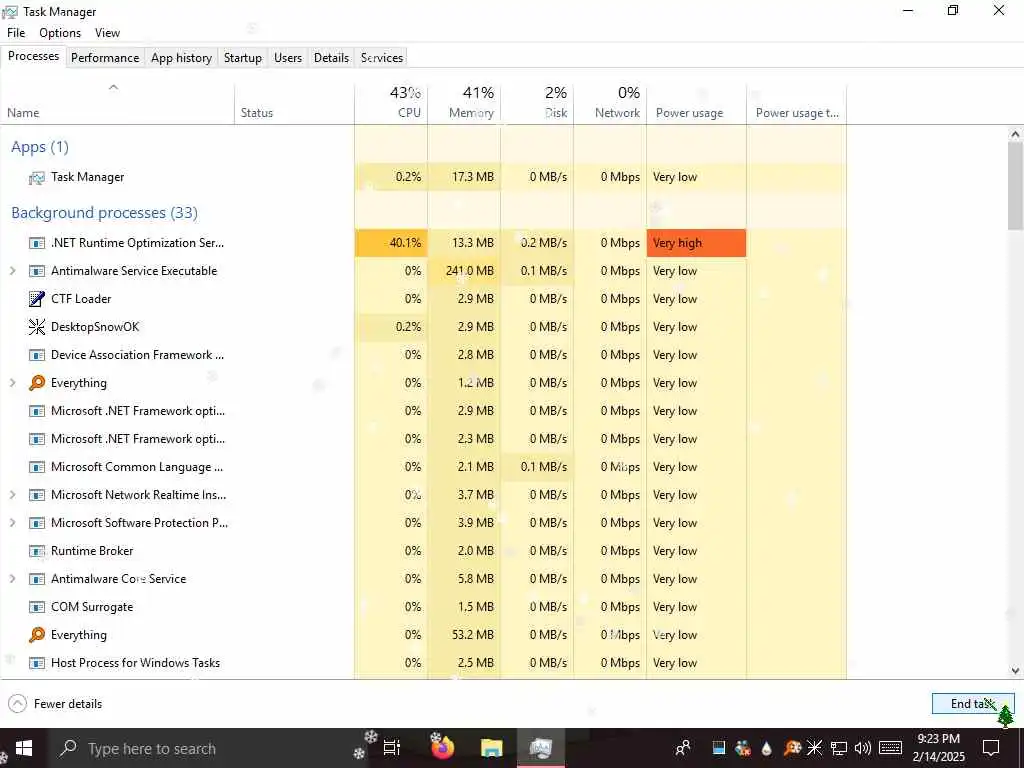This screenshot has height=768, width=1024.
Task: Click the Very high power usage cell
Action: (696, 243)
